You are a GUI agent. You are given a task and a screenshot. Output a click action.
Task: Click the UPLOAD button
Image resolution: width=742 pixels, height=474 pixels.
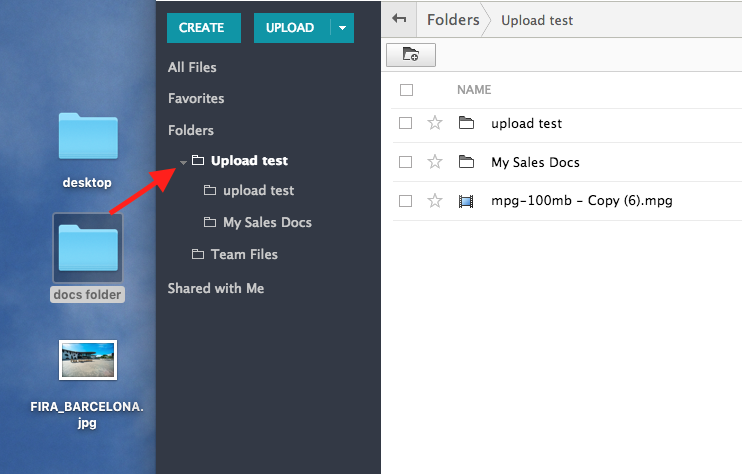(x=292, y=28)
